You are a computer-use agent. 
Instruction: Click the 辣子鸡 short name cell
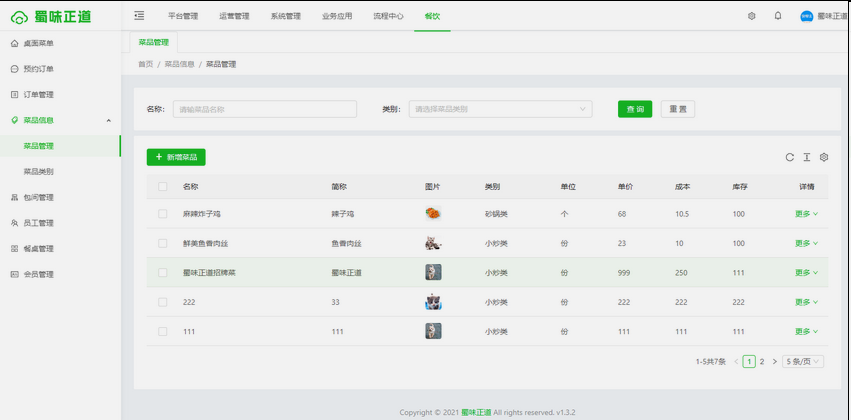[x=342, y=214]
